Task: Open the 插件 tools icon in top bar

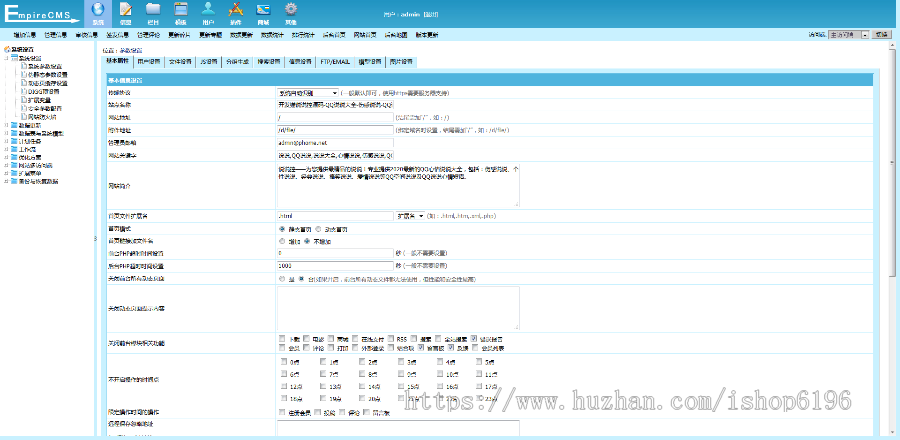Action: click(235, 10)
